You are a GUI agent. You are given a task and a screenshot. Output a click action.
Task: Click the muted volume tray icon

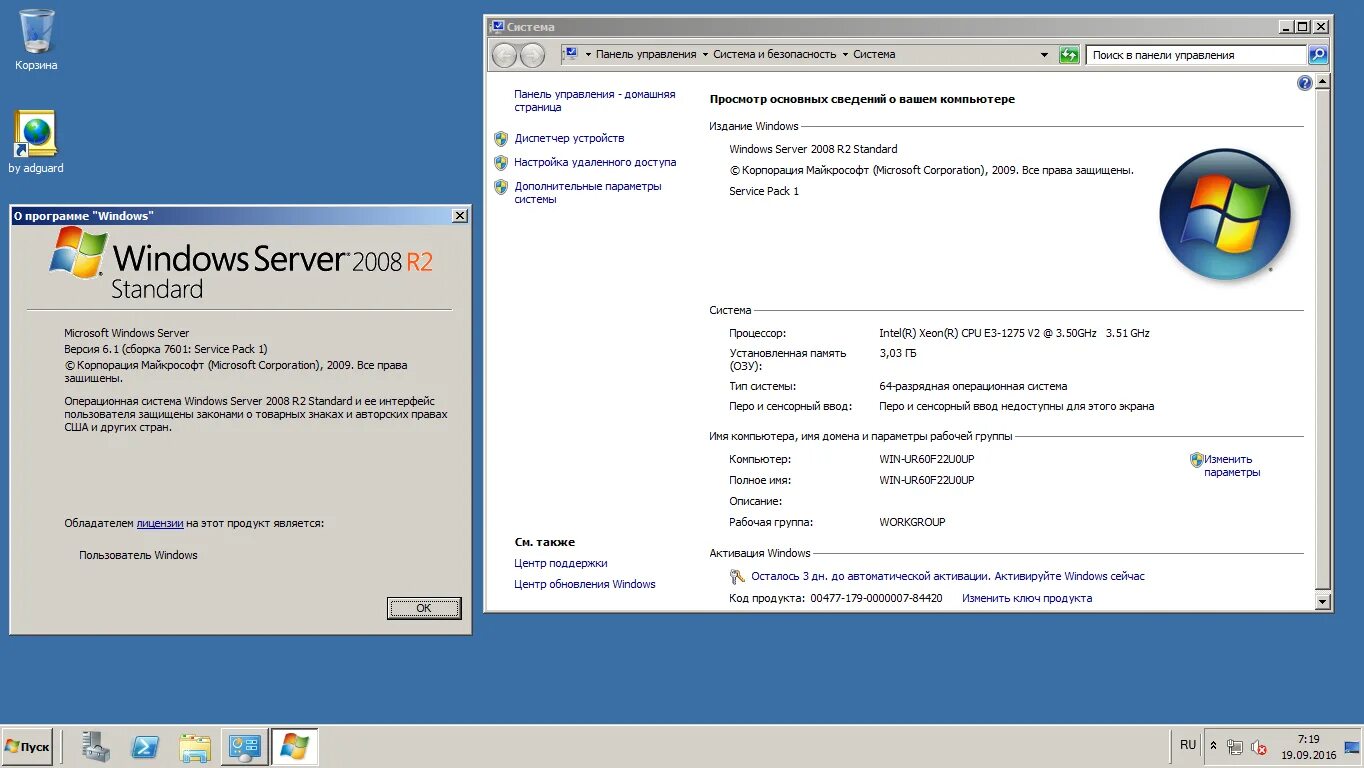pos(1258,746)
